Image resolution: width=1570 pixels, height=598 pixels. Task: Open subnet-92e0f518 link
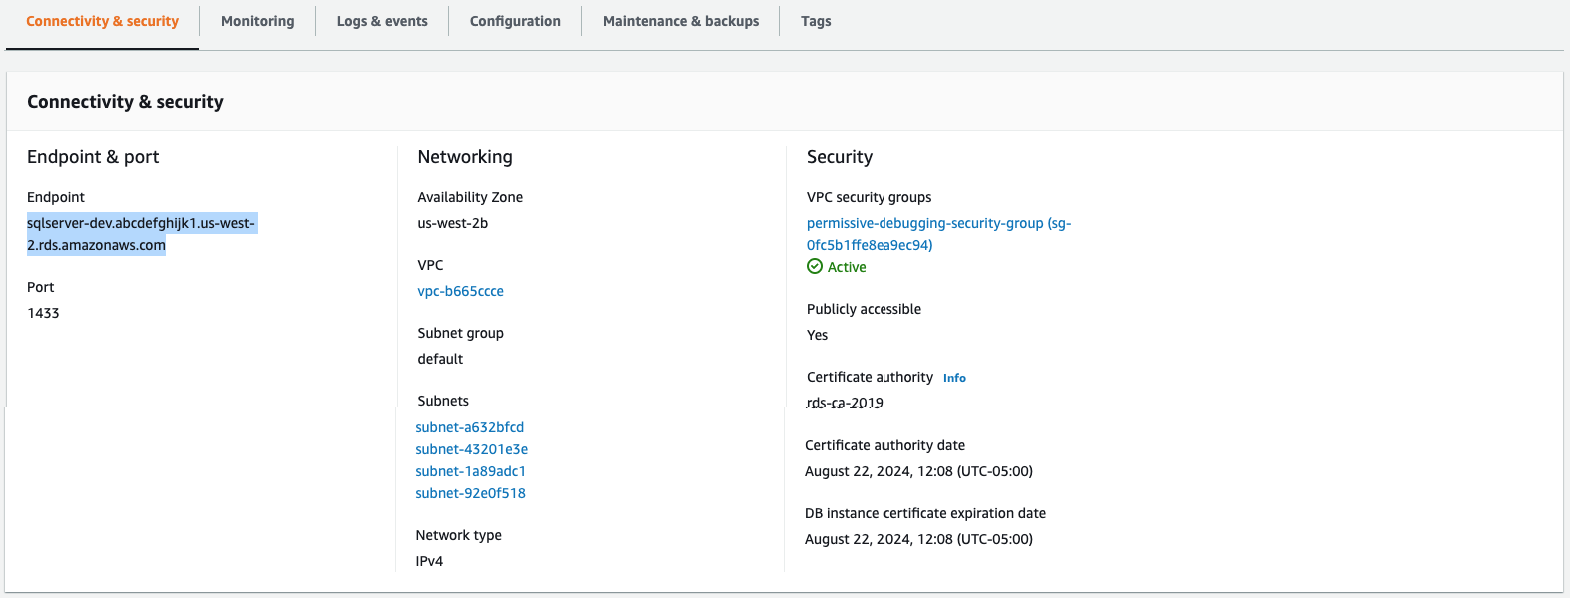click(x=470, y=493)
